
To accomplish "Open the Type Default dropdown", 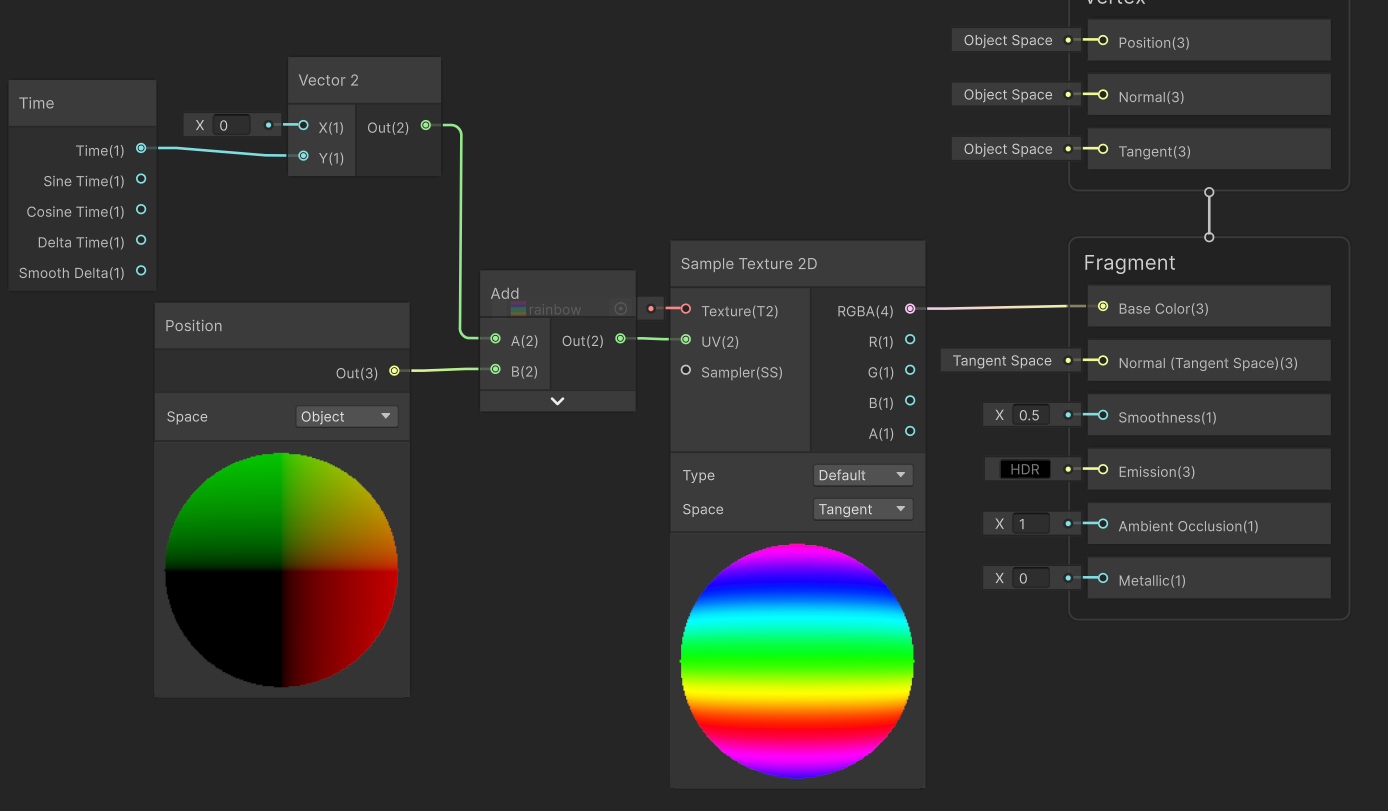I will click(x=863, y=475).
